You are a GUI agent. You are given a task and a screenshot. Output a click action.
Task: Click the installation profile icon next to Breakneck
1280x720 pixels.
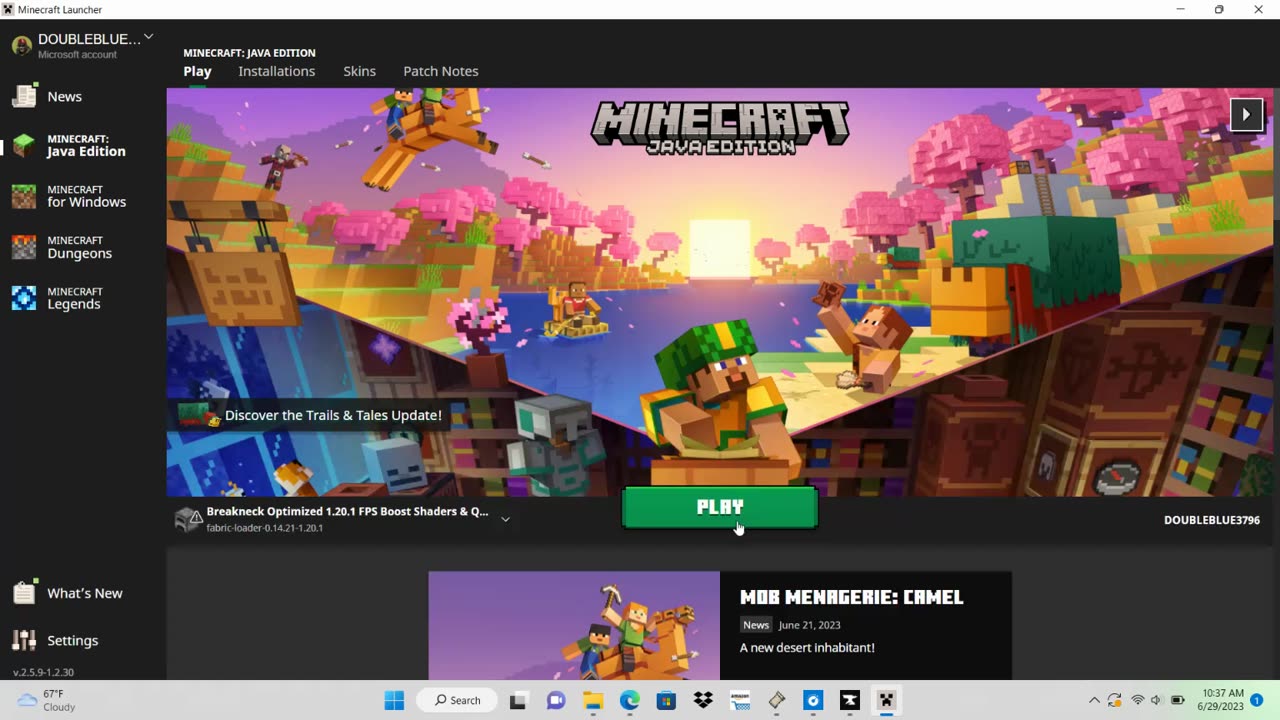pyautogui.click(x=188, y=519)
